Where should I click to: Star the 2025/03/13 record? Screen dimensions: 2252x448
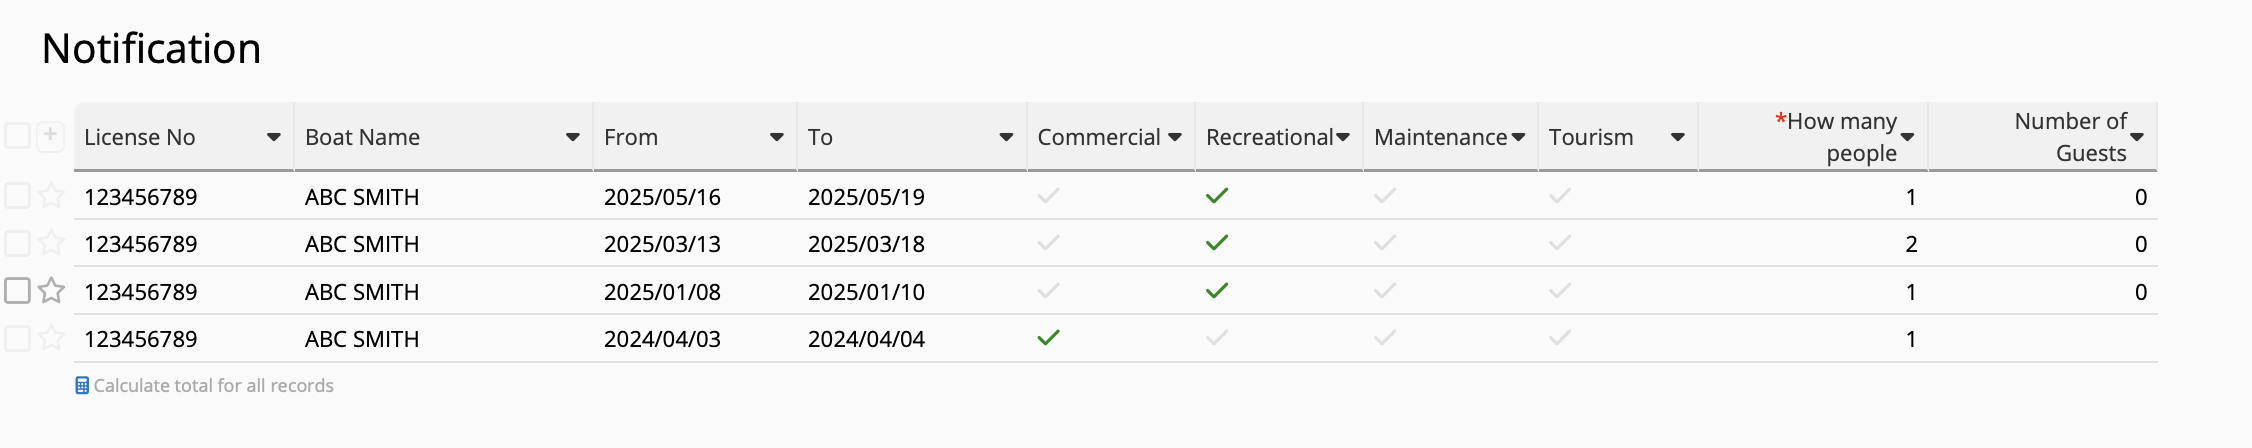(51, 243)
